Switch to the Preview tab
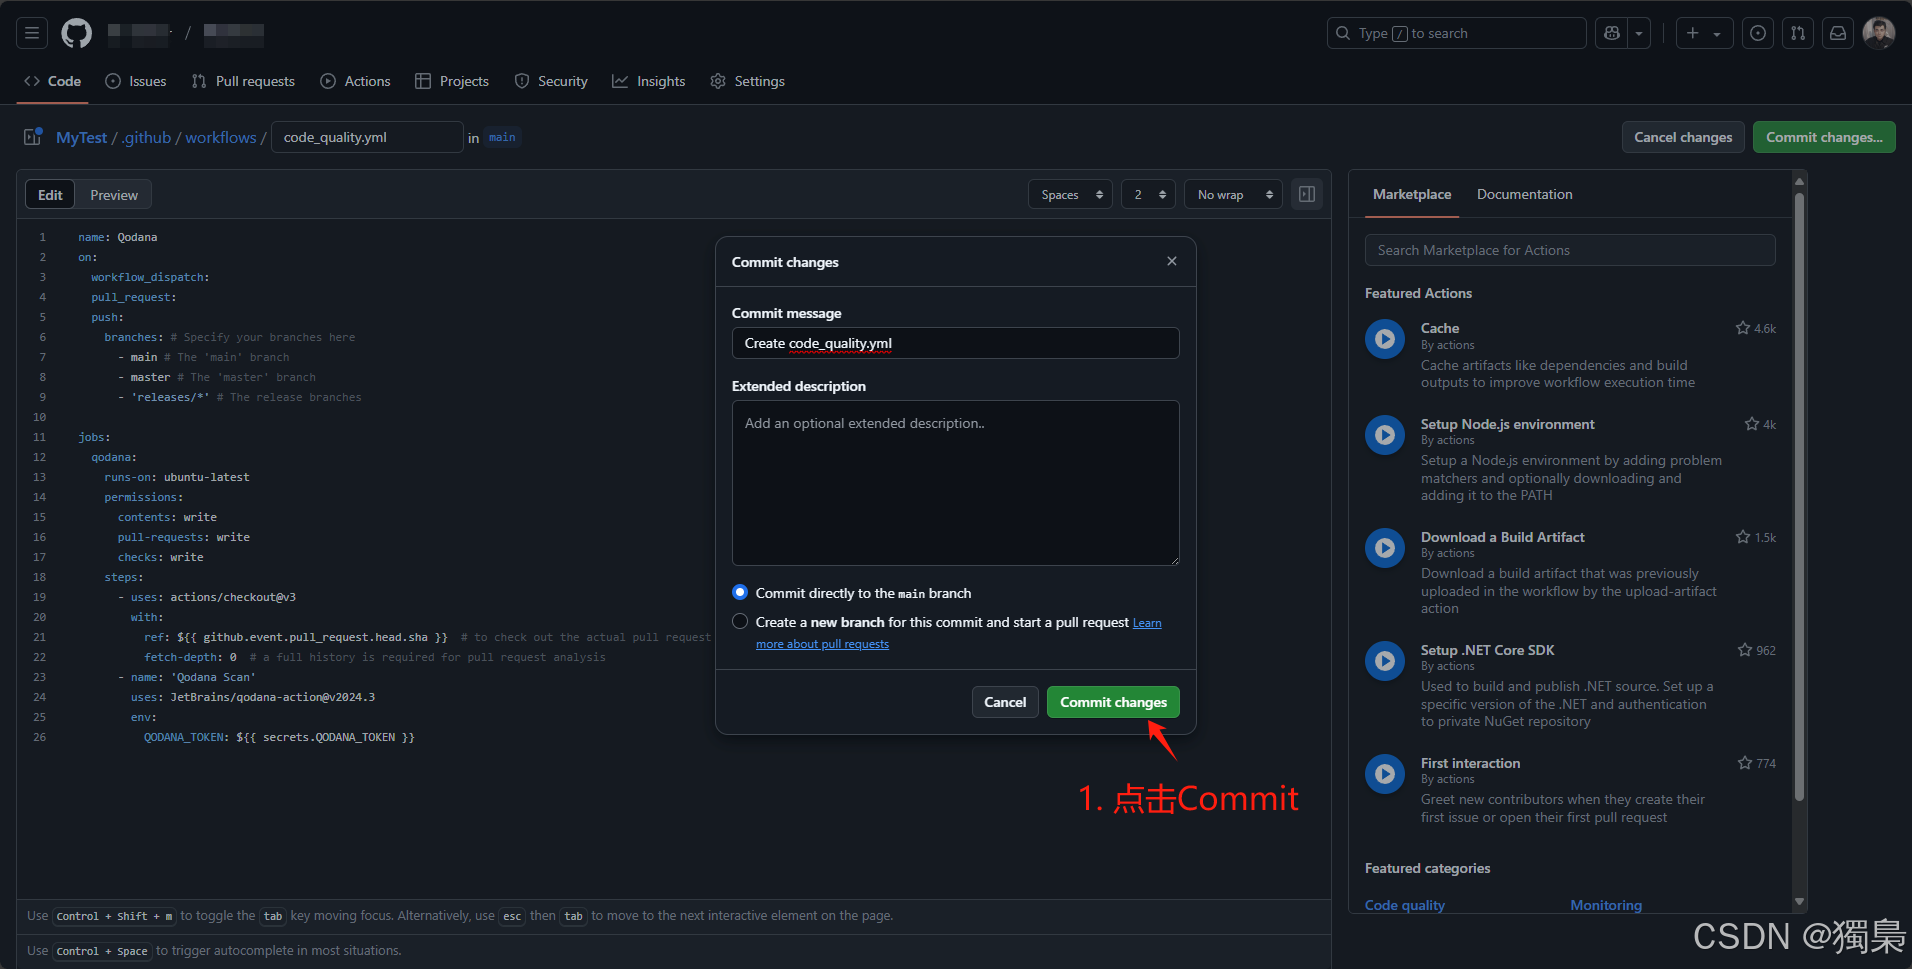The image size is (1912, 969). (112, 194)
